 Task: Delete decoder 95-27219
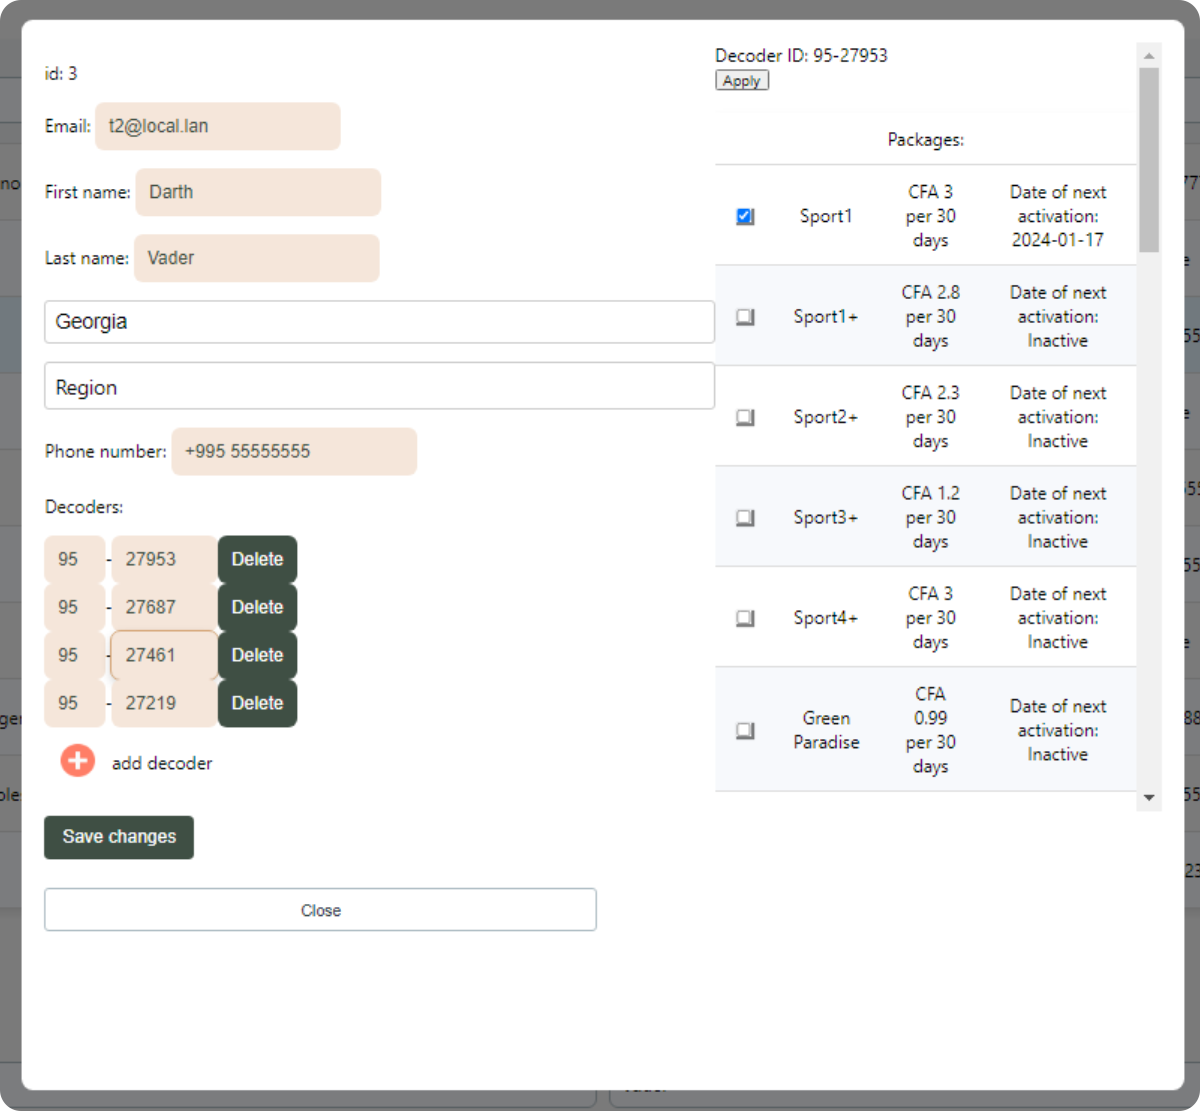[x=257, y=703]
